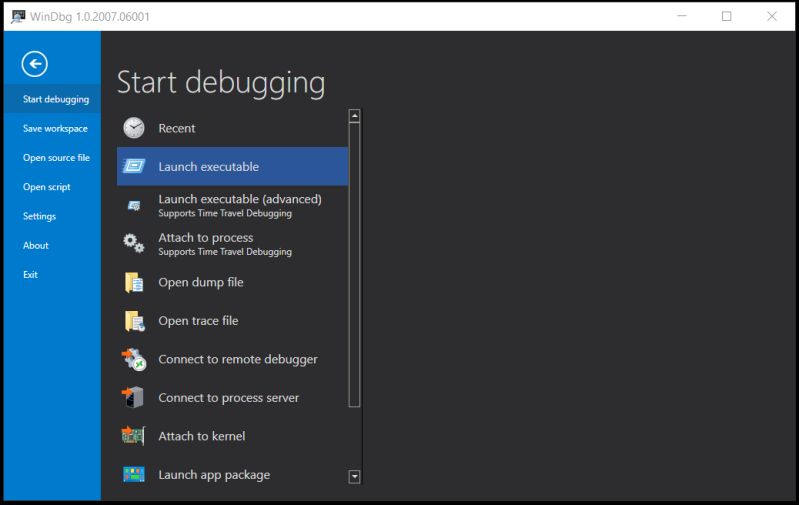Minimize the WinDbg window
The image size is (799, 505).
682,16
